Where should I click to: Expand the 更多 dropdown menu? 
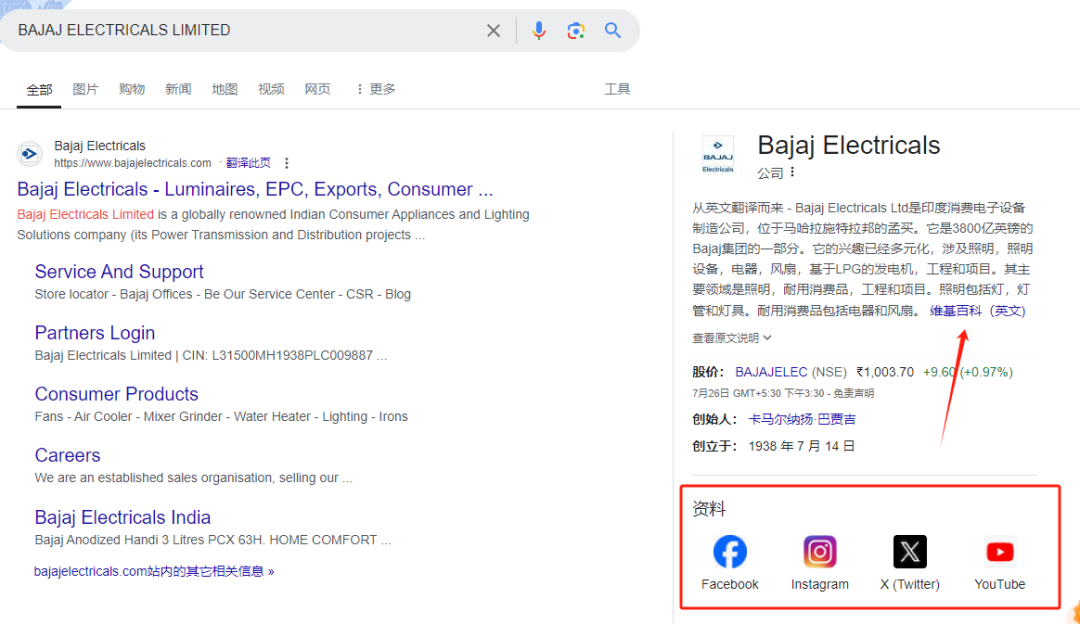click(376, 90)
